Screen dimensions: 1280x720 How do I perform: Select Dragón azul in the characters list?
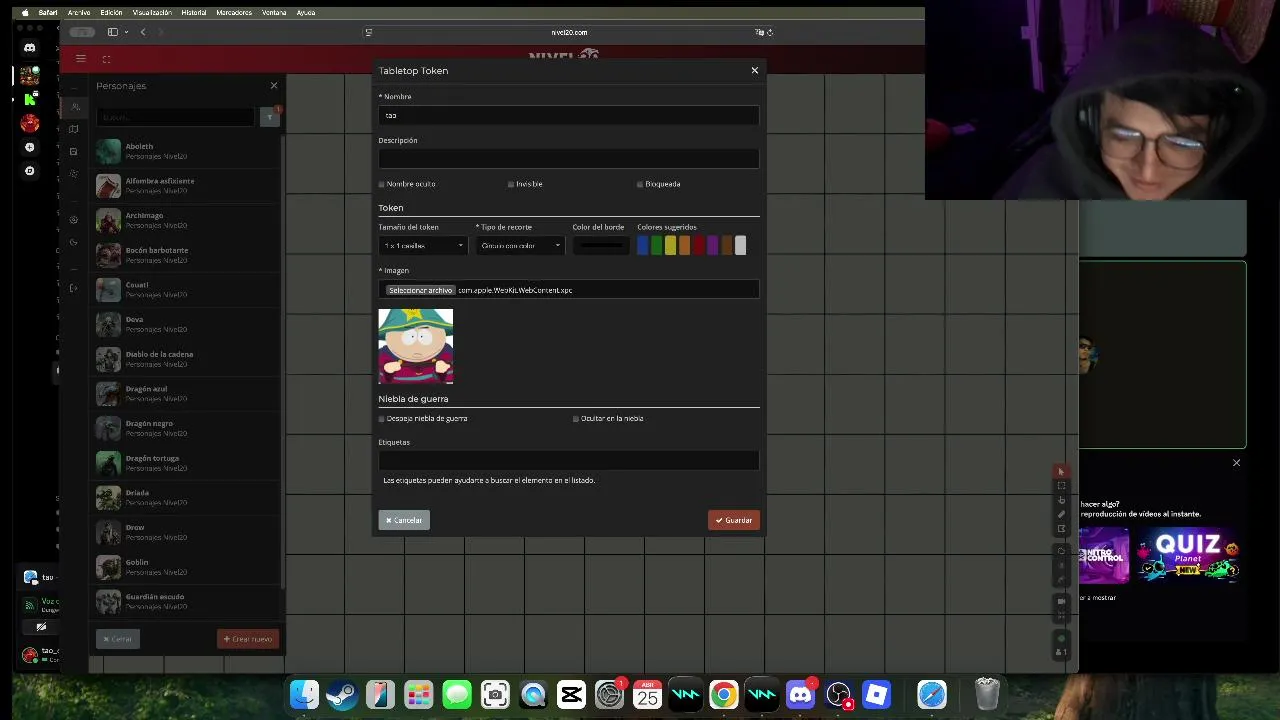(x=187, y=393)
